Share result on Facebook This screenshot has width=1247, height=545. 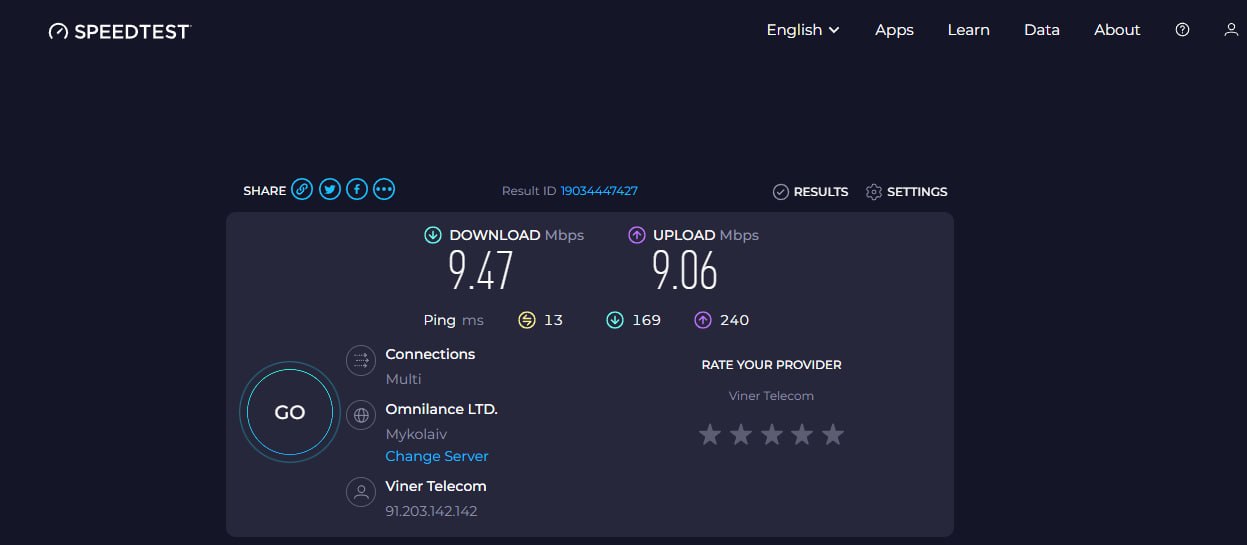point(357,189)
